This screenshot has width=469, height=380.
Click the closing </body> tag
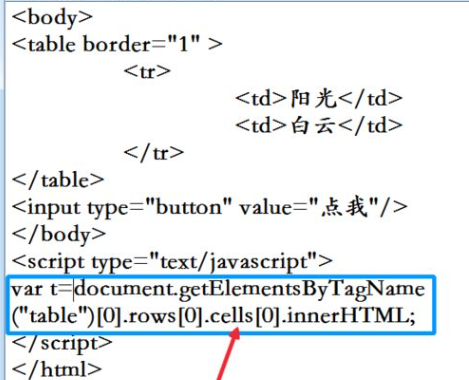coord(59,234)
